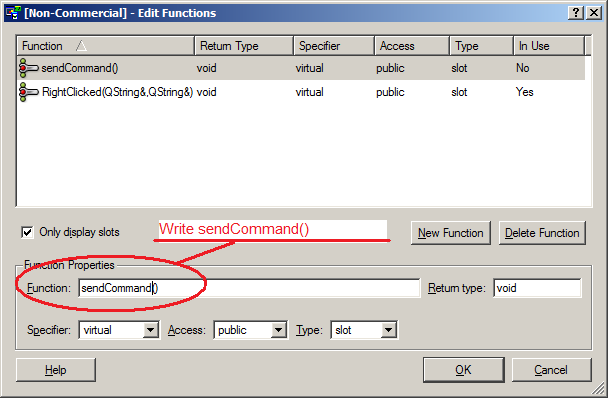The width and height of the screenshot is (608, 398).
Task: Click void return type of sendCommand()
Action: click(206, 69)
